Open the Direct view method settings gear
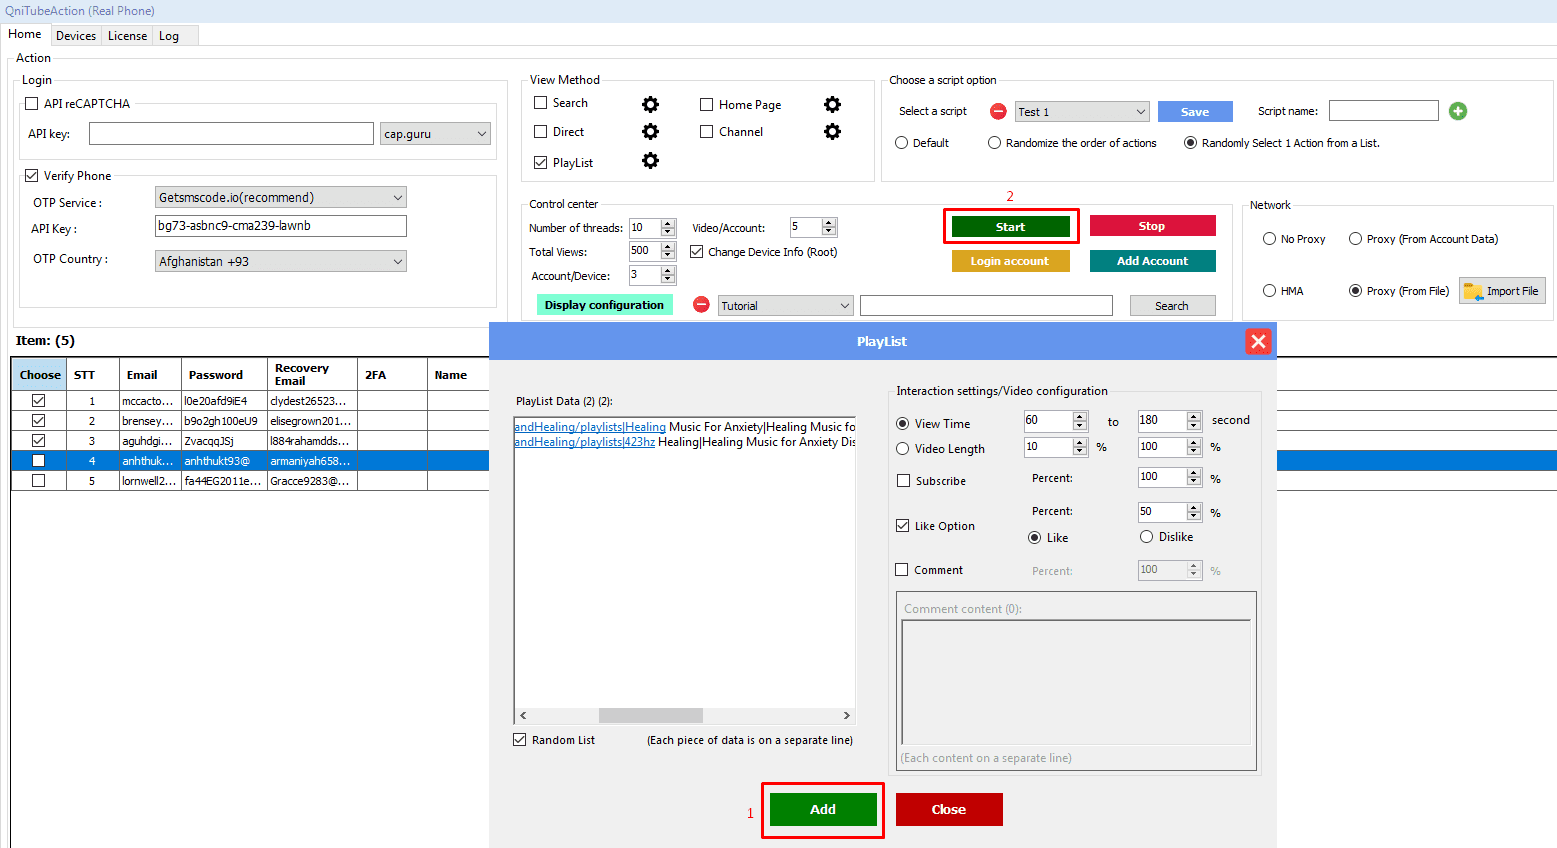The image size is (1557, 848). pos(650,132)
